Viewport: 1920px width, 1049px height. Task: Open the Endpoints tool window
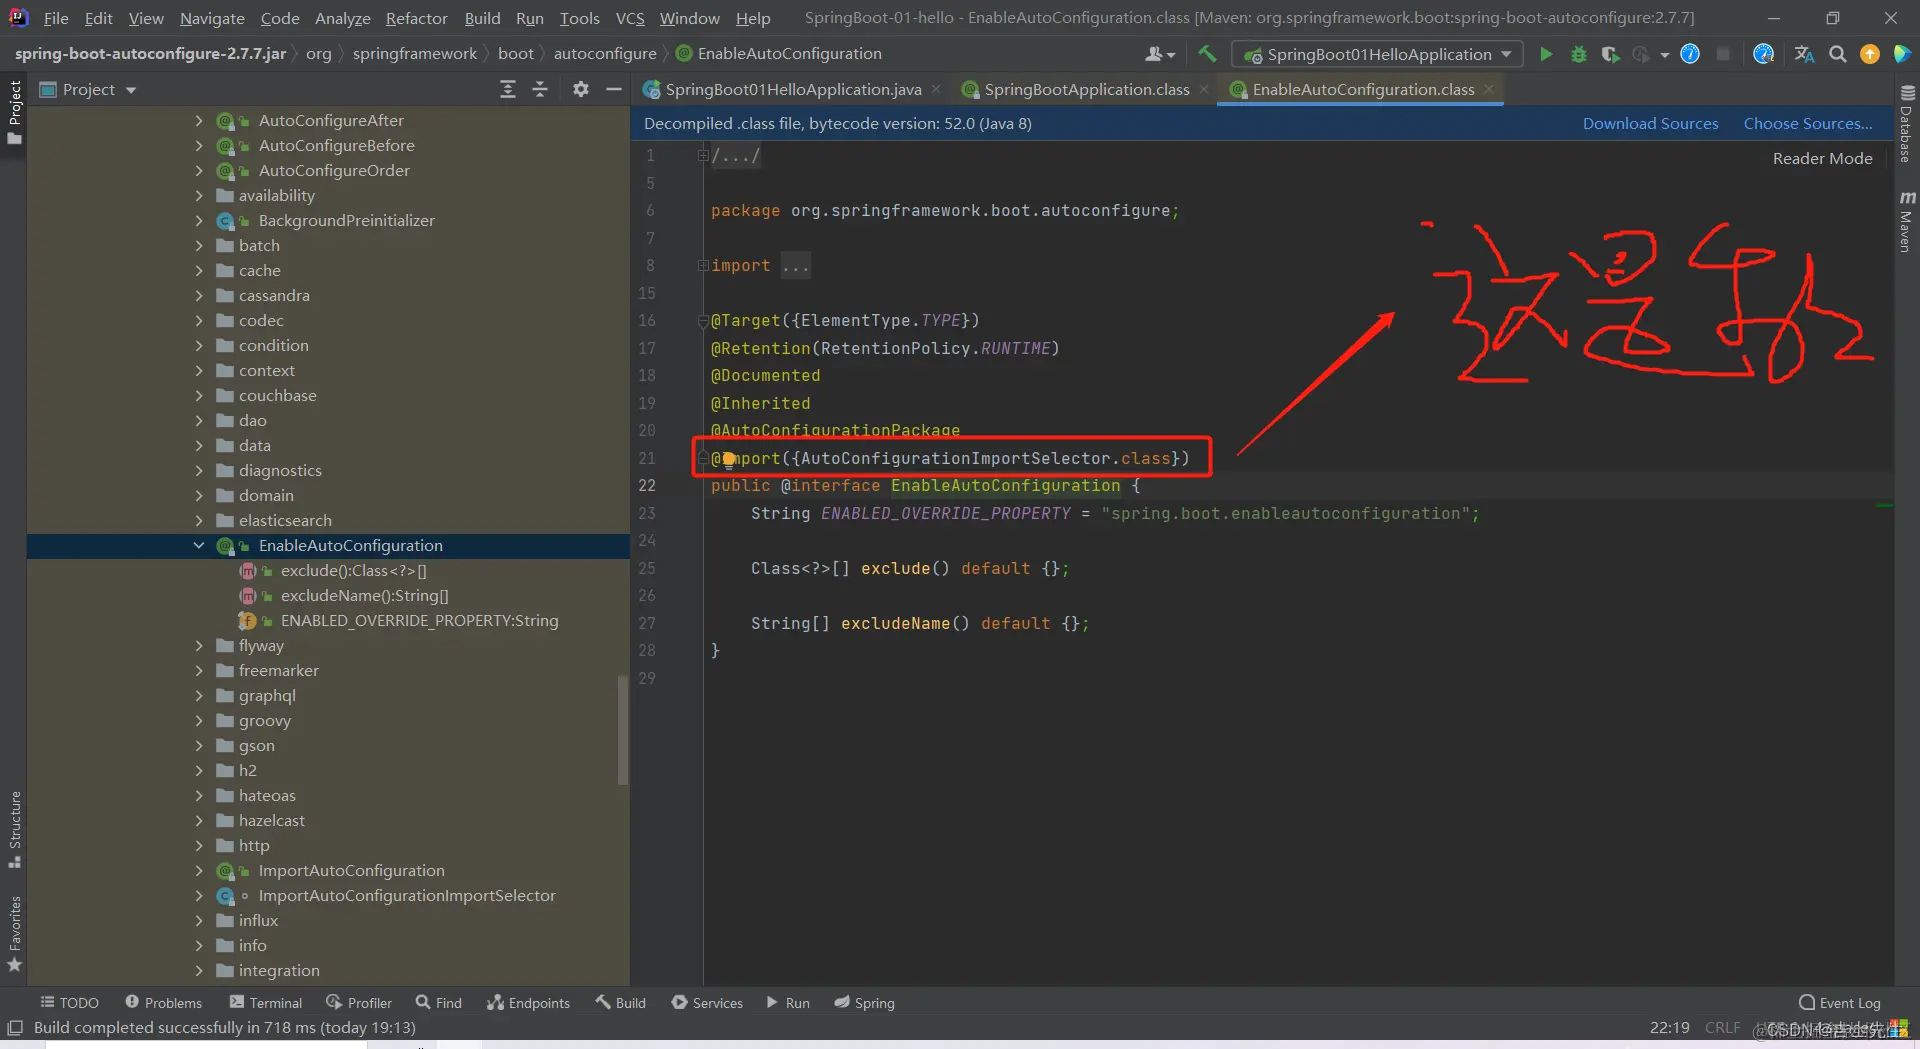pos(528,1002)
